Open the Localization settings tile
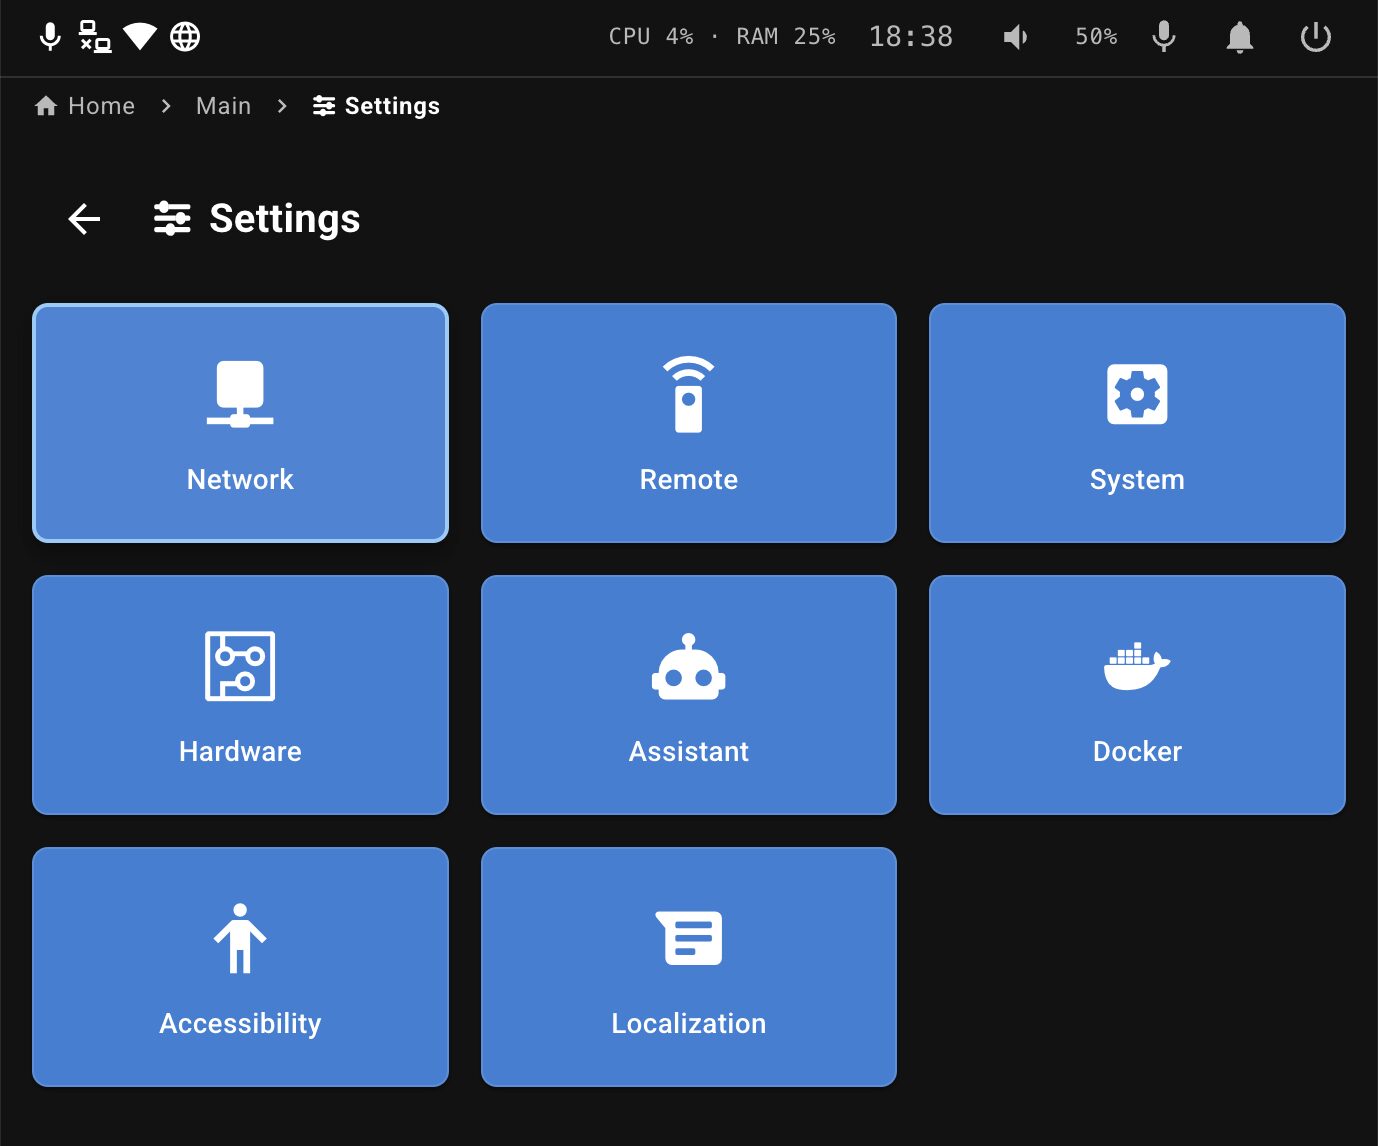The height and width of the screenshot is (1146, 1378). [x=689, y=967]
